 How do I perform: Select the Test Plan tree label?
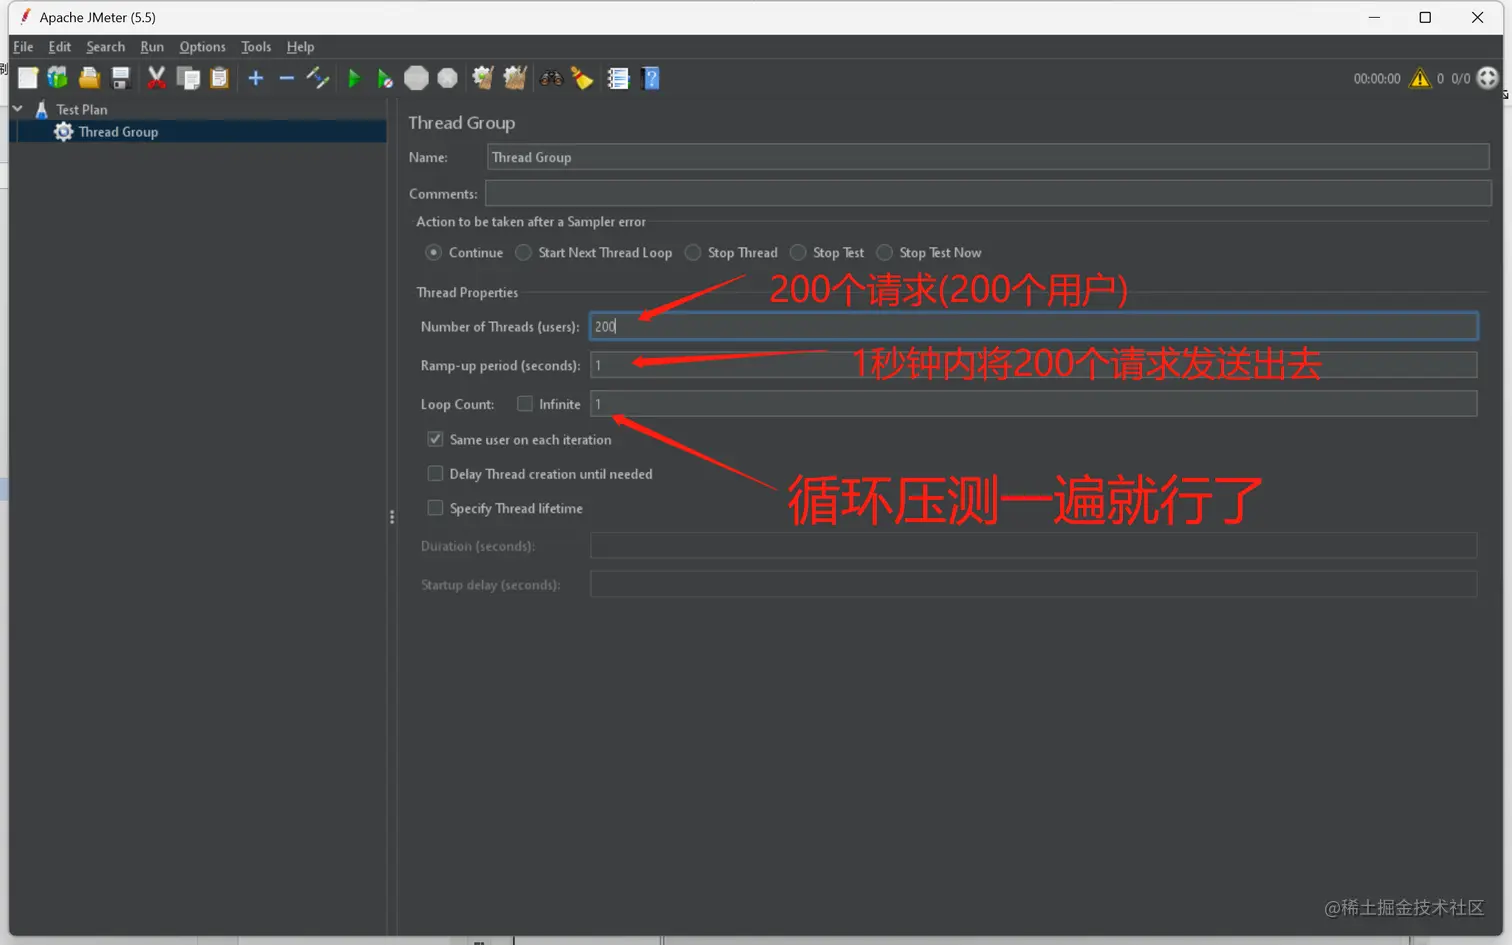coord(81,110)
